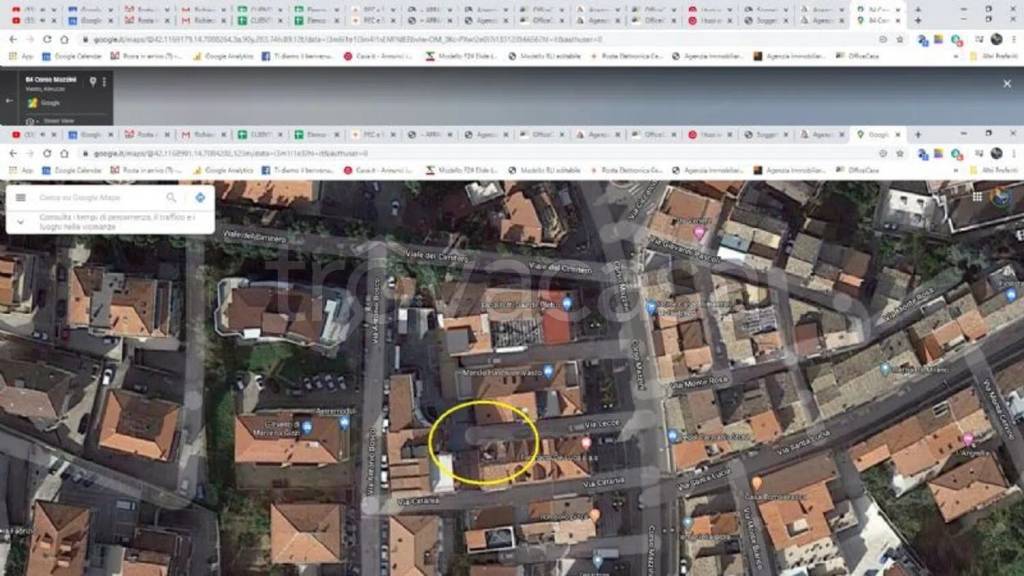Close the Street View with the X button
1024x576 pixels.
click(x=1006, y=84)
